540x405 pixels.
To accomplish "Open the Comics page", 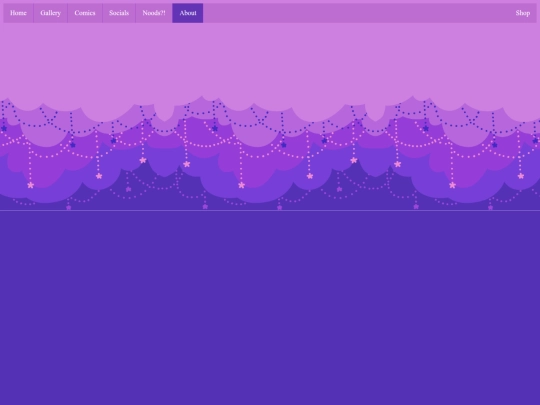I will click(85, 13).
